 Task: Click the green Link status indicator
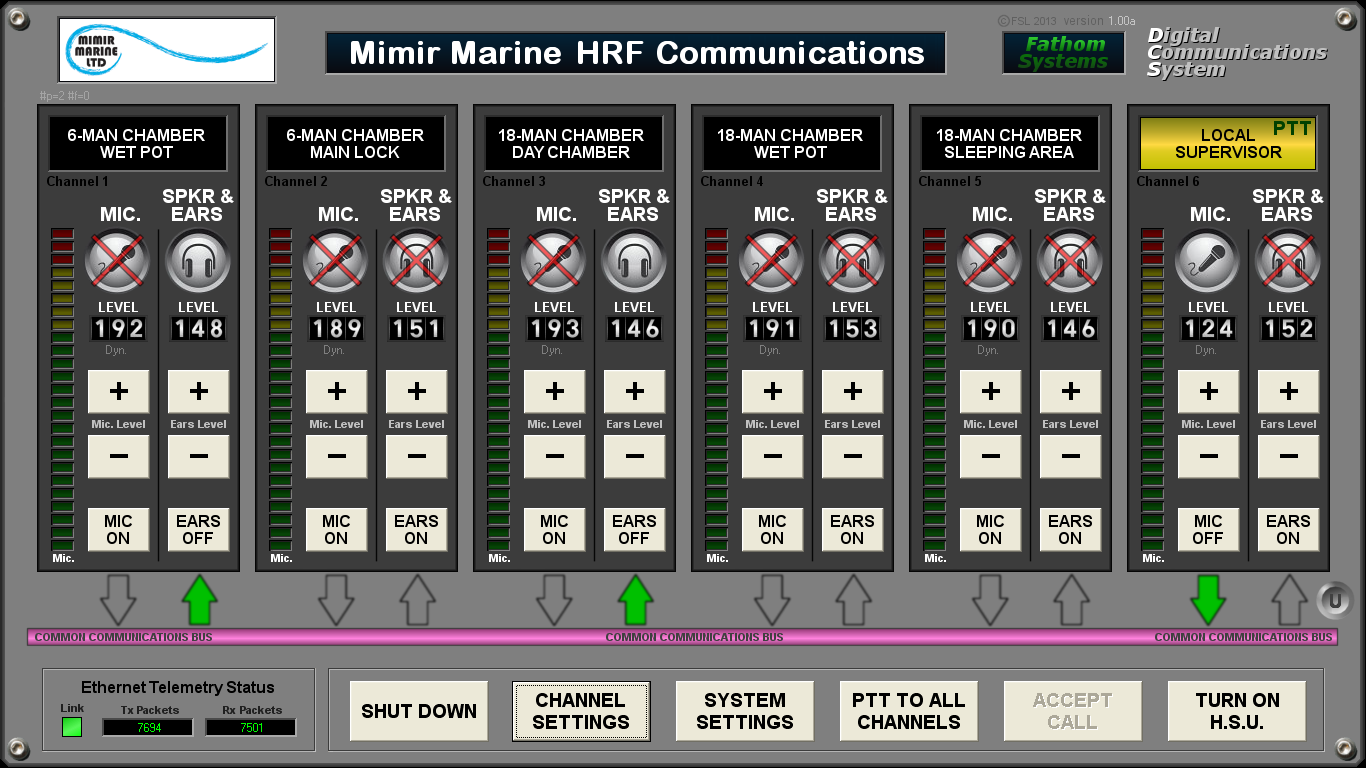[72, 727]
